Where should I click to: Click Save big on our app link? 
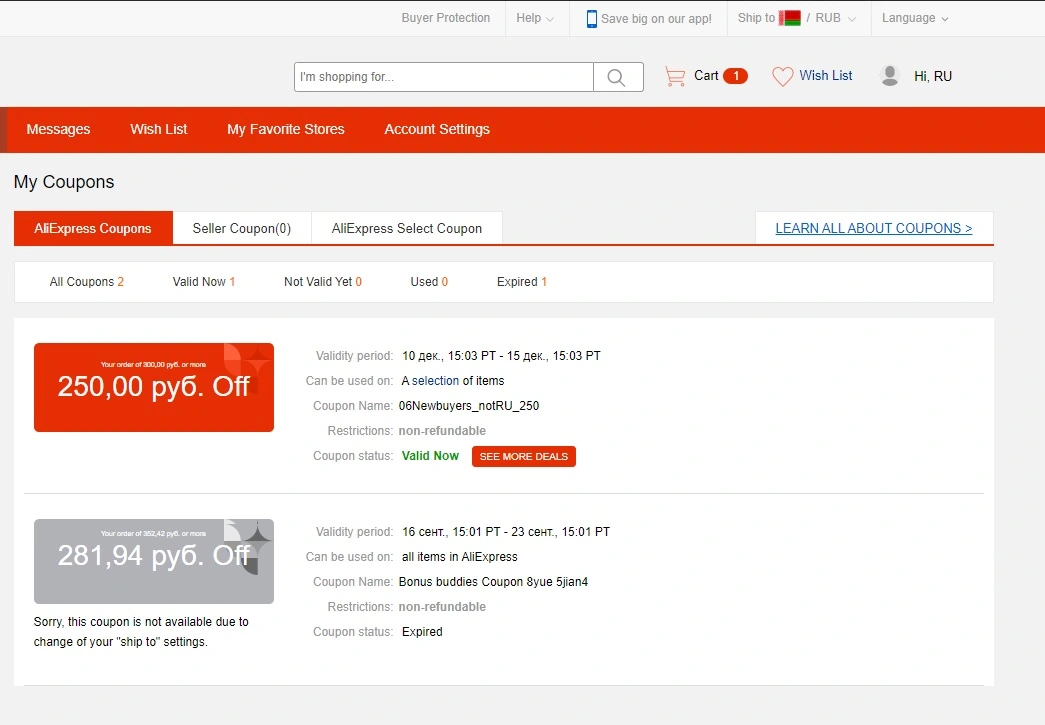pos(656,19)
